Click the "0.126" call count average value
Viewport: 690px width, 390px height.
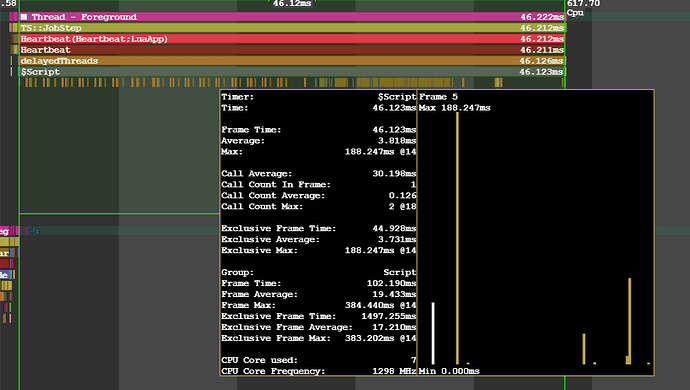pyautogui.click(x=402, y=195)
